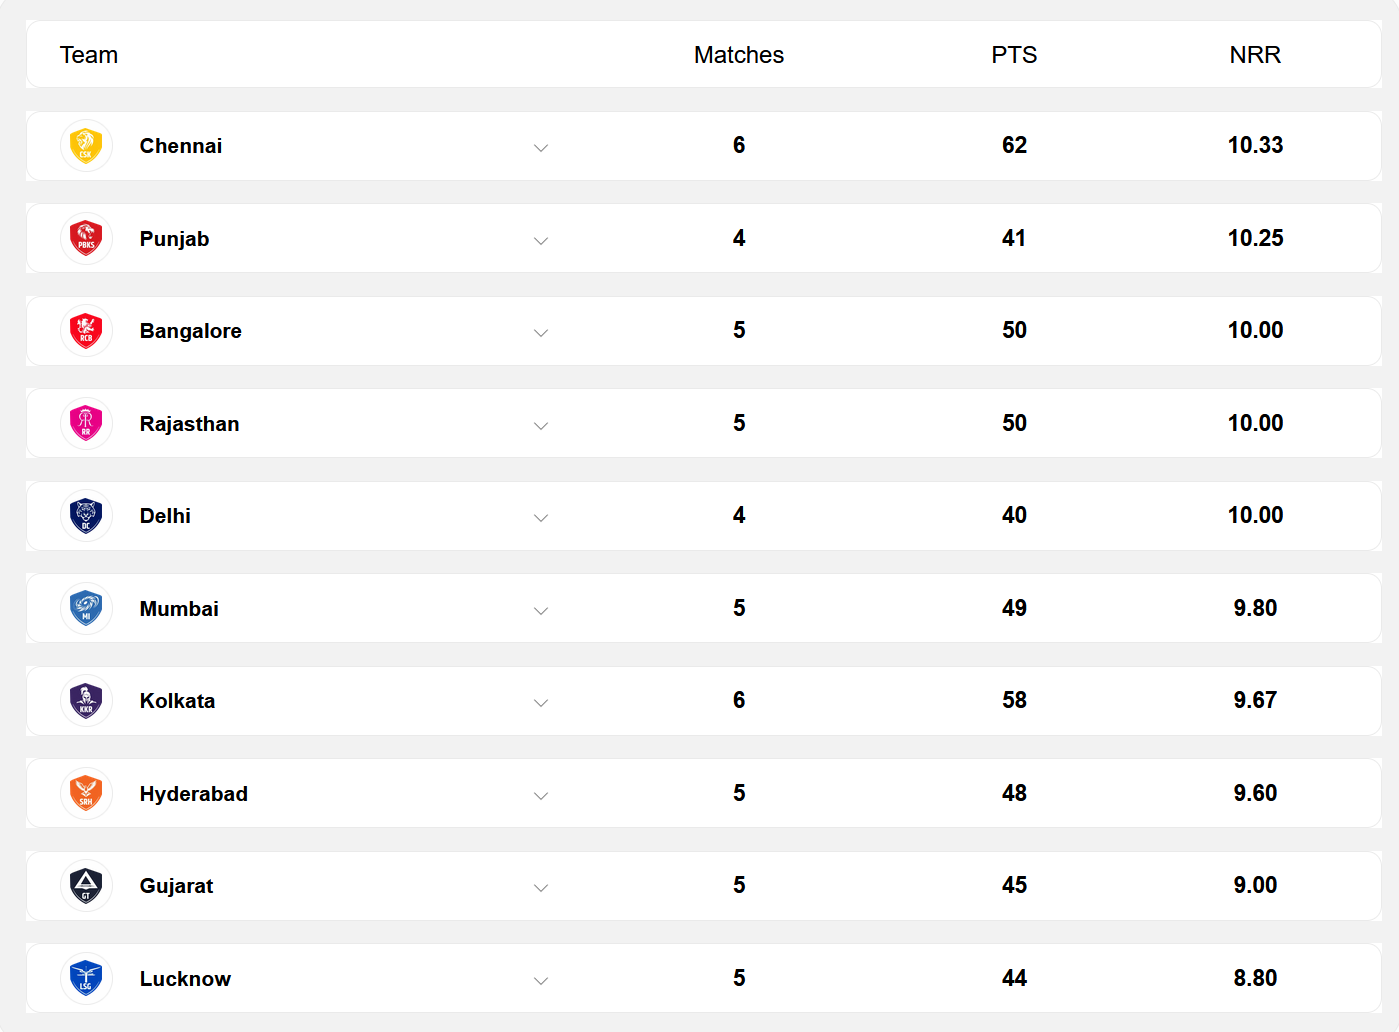Click the Delhi Capitals logo icon
This screenshot has height=1032, width=1399.
86,516
